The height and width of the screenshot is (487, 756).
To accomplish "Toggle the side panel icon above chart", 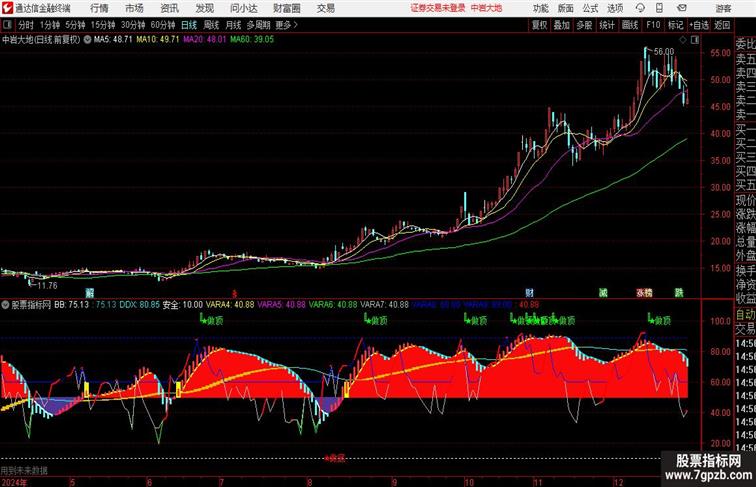I will coord(695,40).
